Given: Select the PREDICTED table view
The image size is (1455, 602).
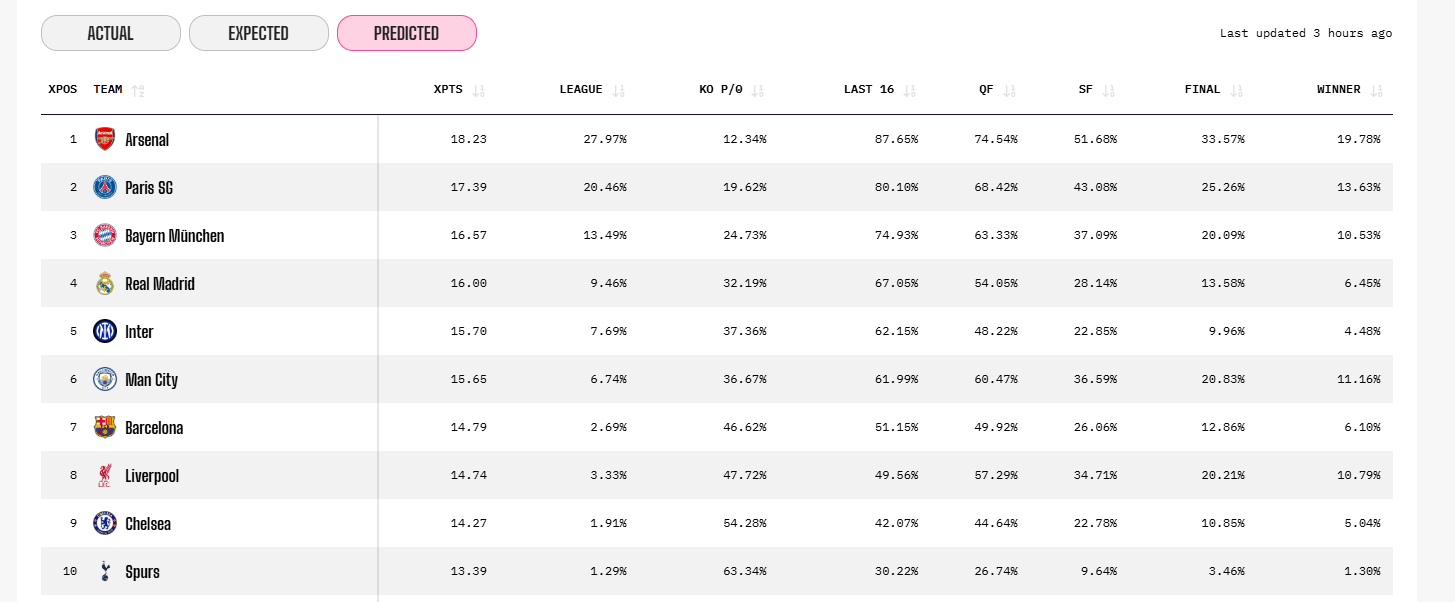Looking at the screenshot, I should point(406,33).
